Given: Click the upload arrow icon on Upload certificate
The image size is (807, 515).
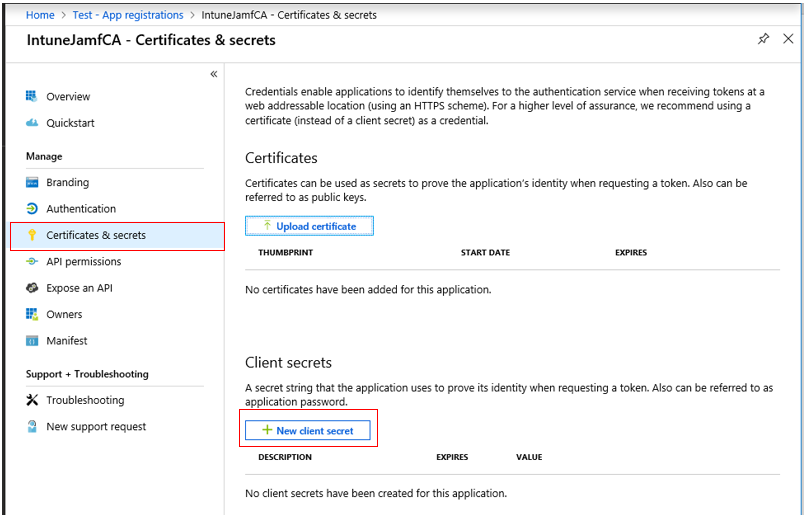Looking at the screenshot, I should [267, 225].
